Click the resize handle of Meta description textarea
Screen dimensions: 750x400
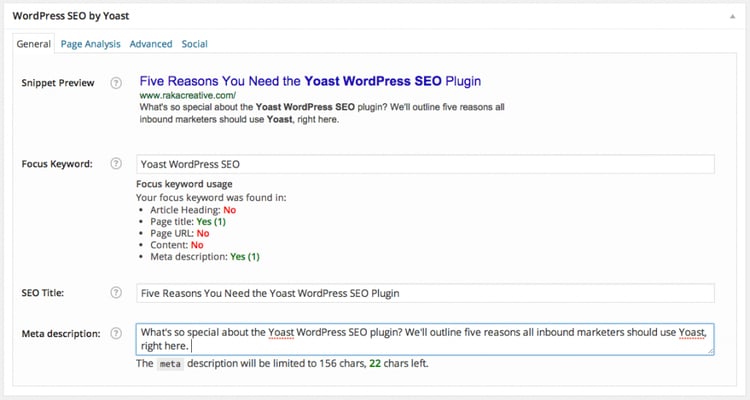tap(711, 351)
